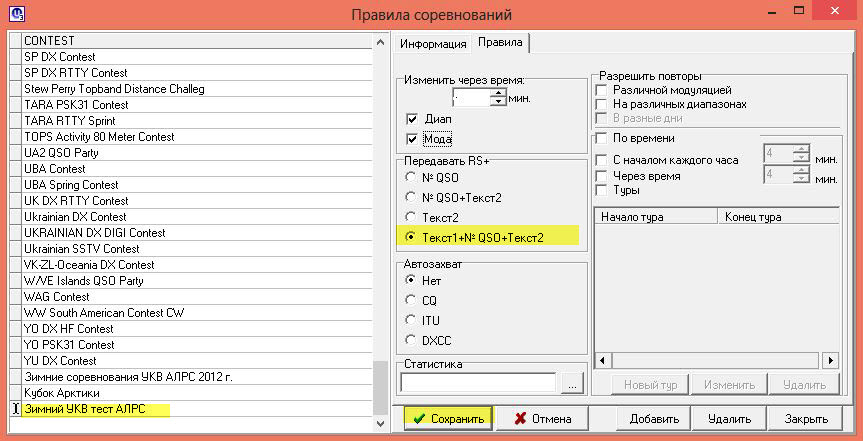863x441 pixels.
Task: Choose CQ autocapture radio button
Action: click(411, 300)
